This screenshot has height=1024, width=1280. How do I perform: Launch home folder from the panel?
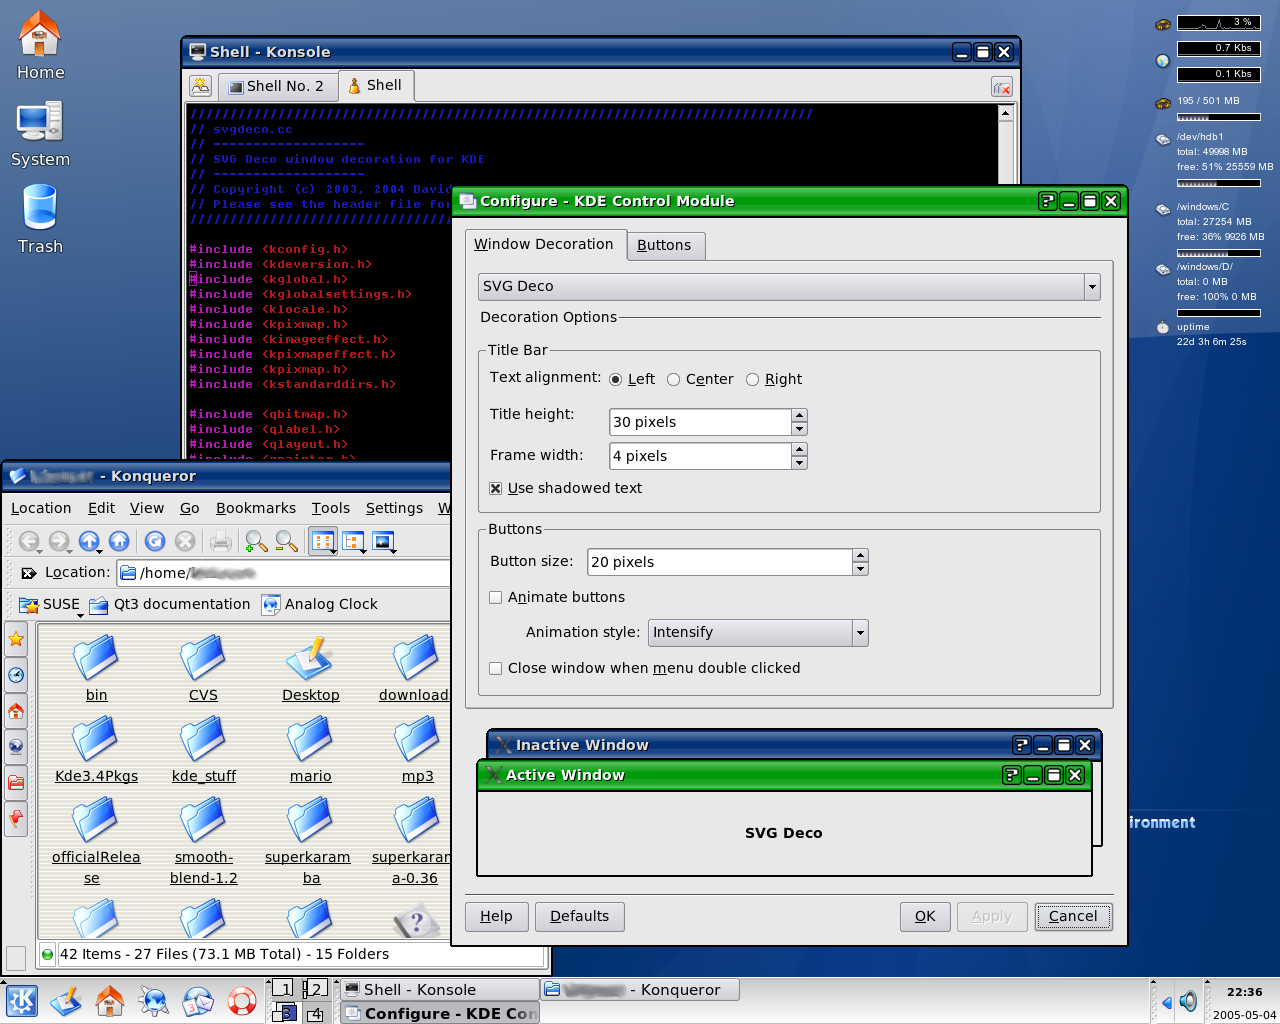point(110,1000)
